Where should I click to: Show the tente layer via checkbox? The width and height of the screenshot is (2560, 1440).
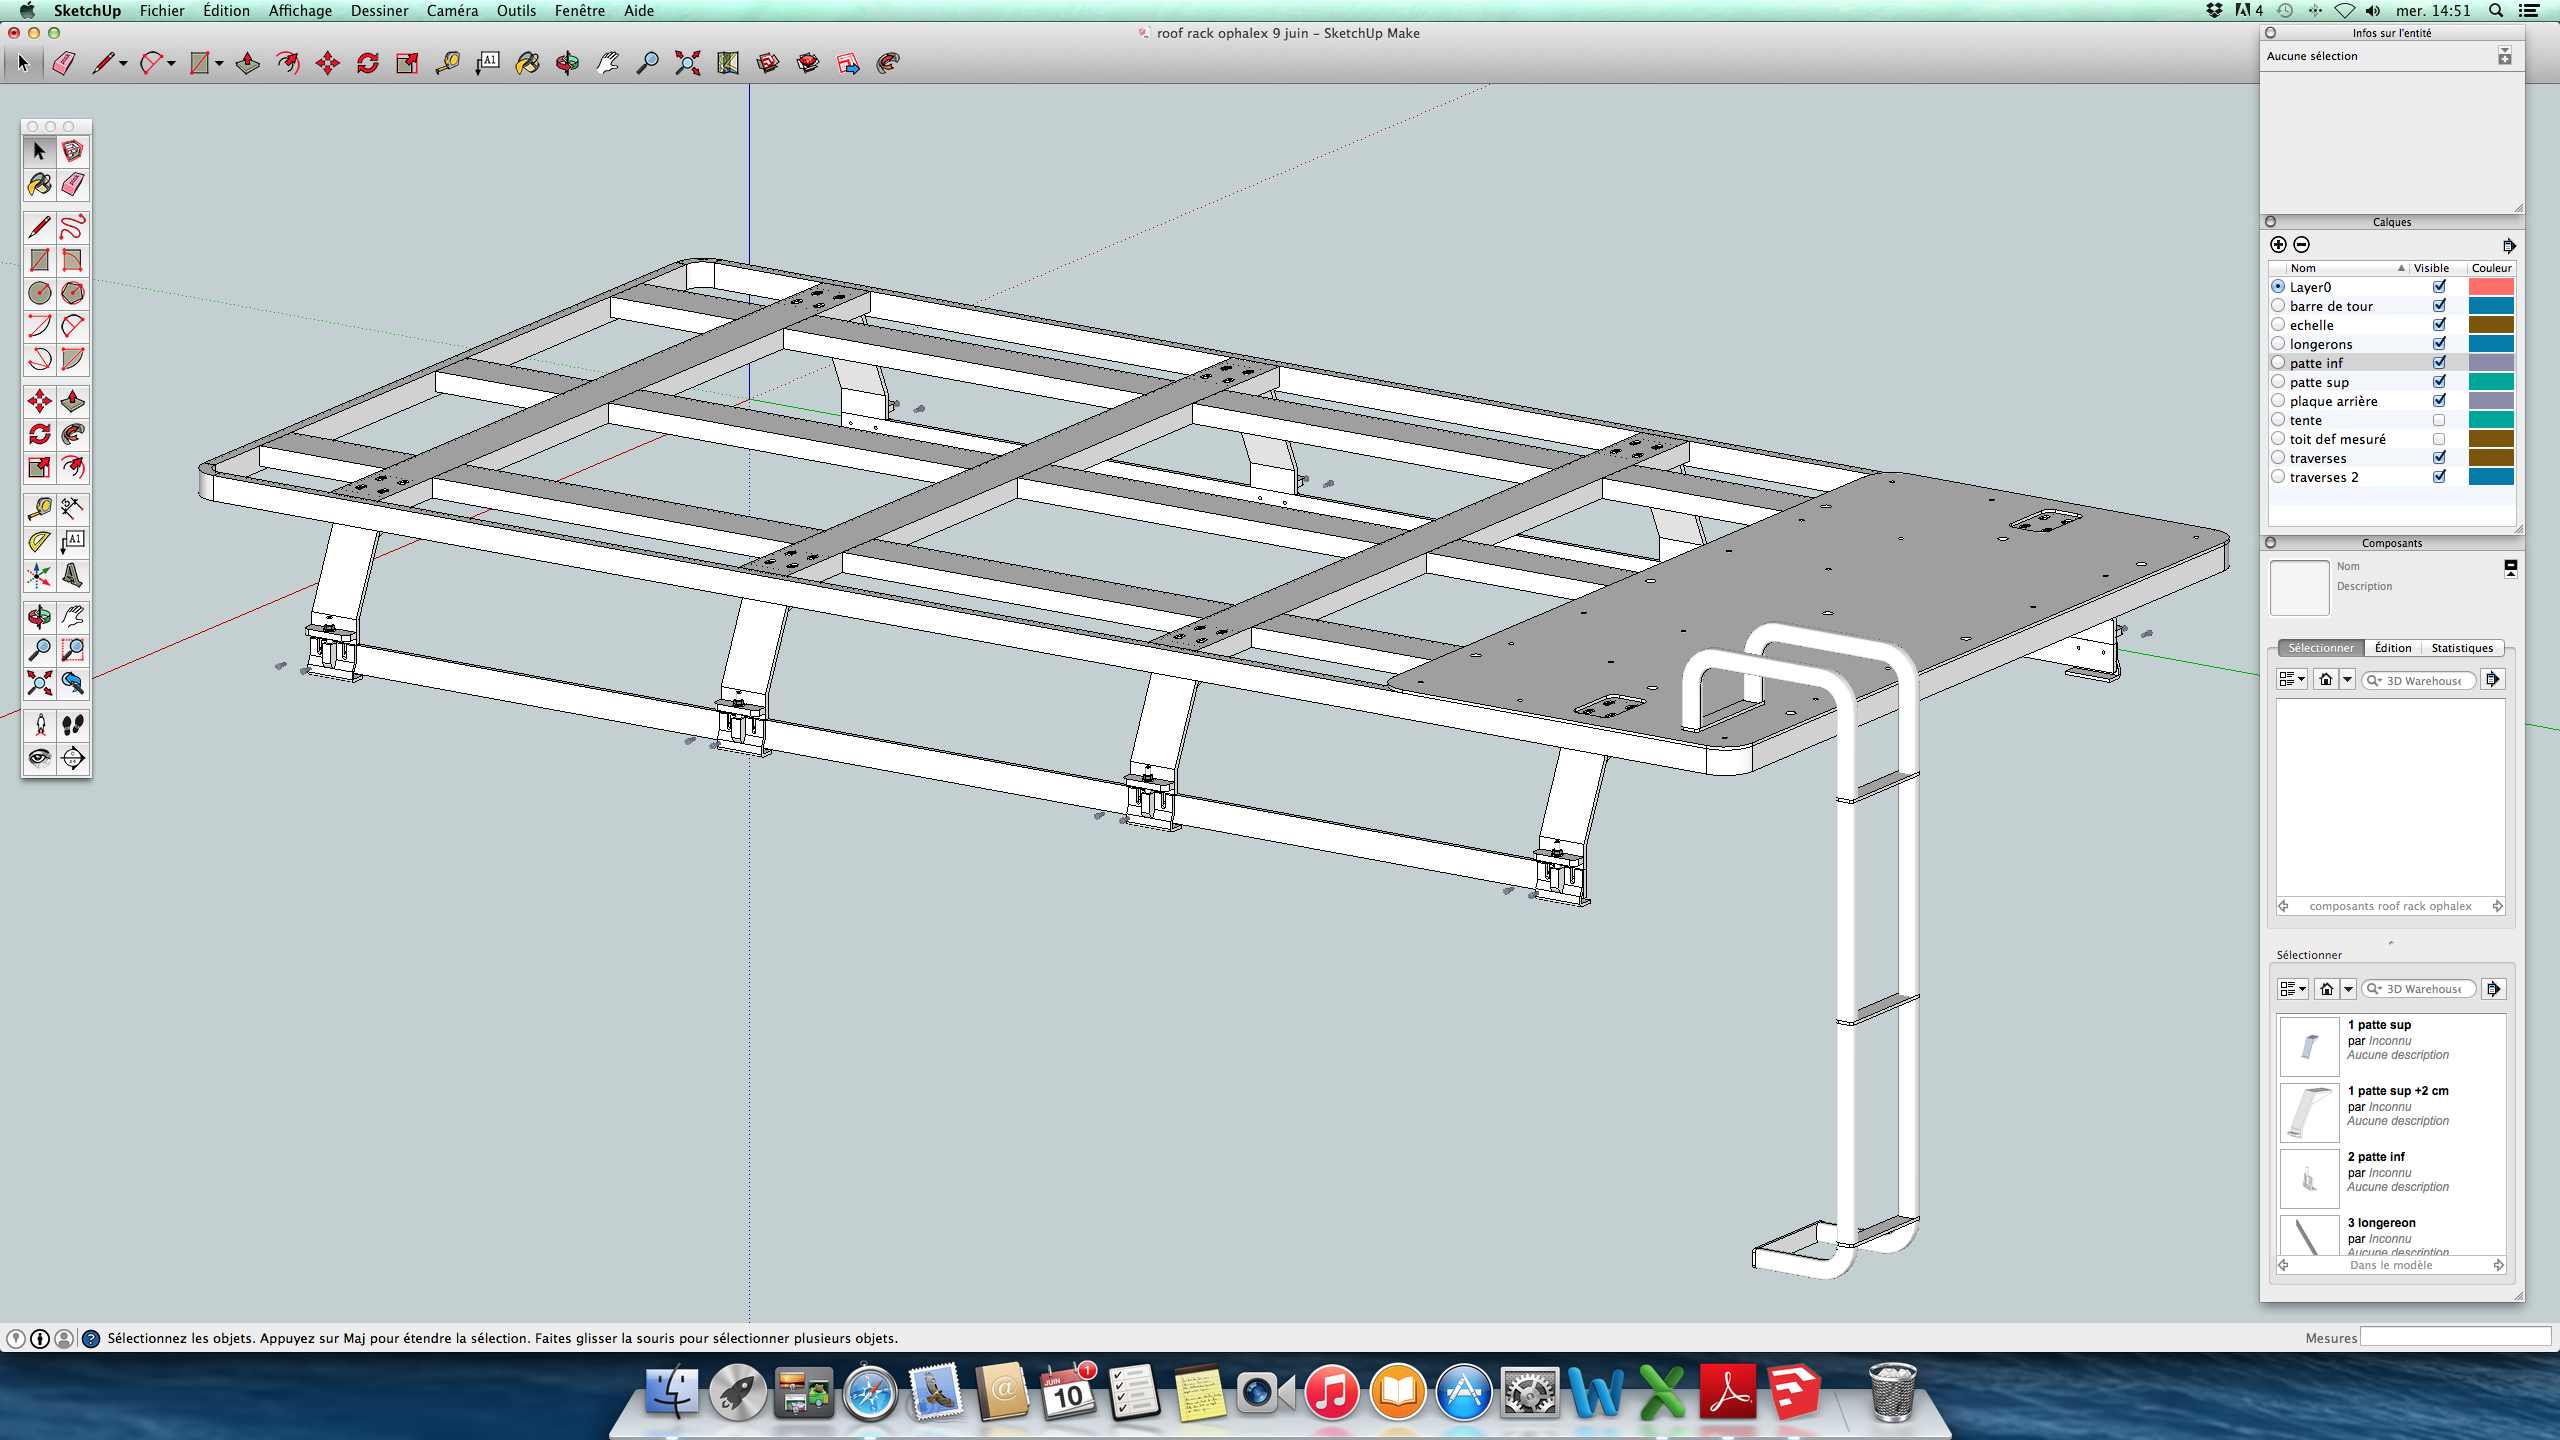click(2439, 420)
